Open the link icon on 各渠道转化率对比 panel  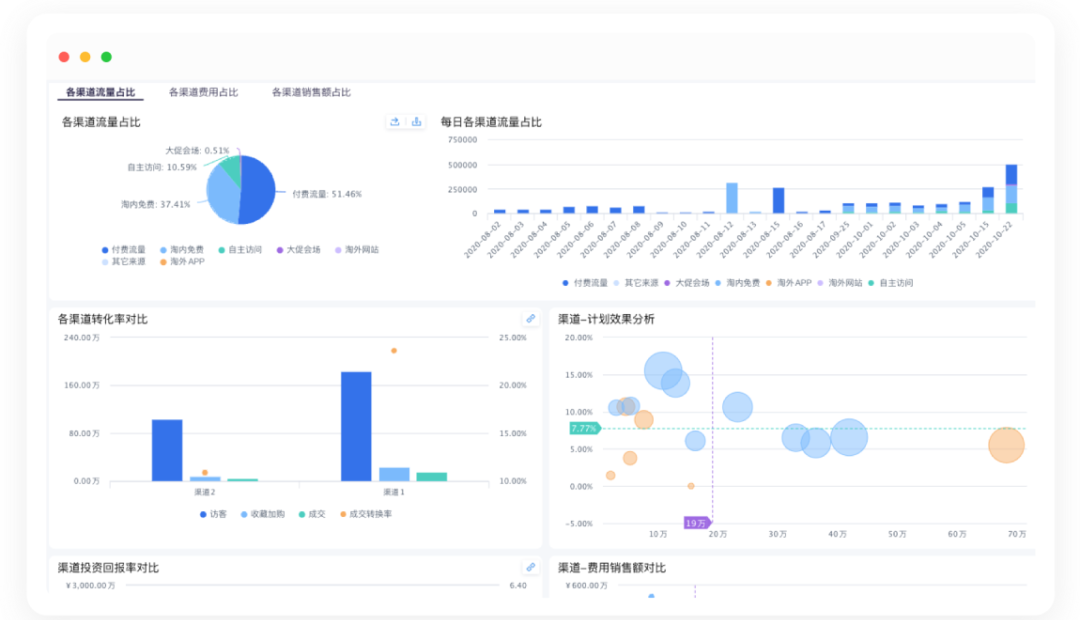click(x=530, y=316)
